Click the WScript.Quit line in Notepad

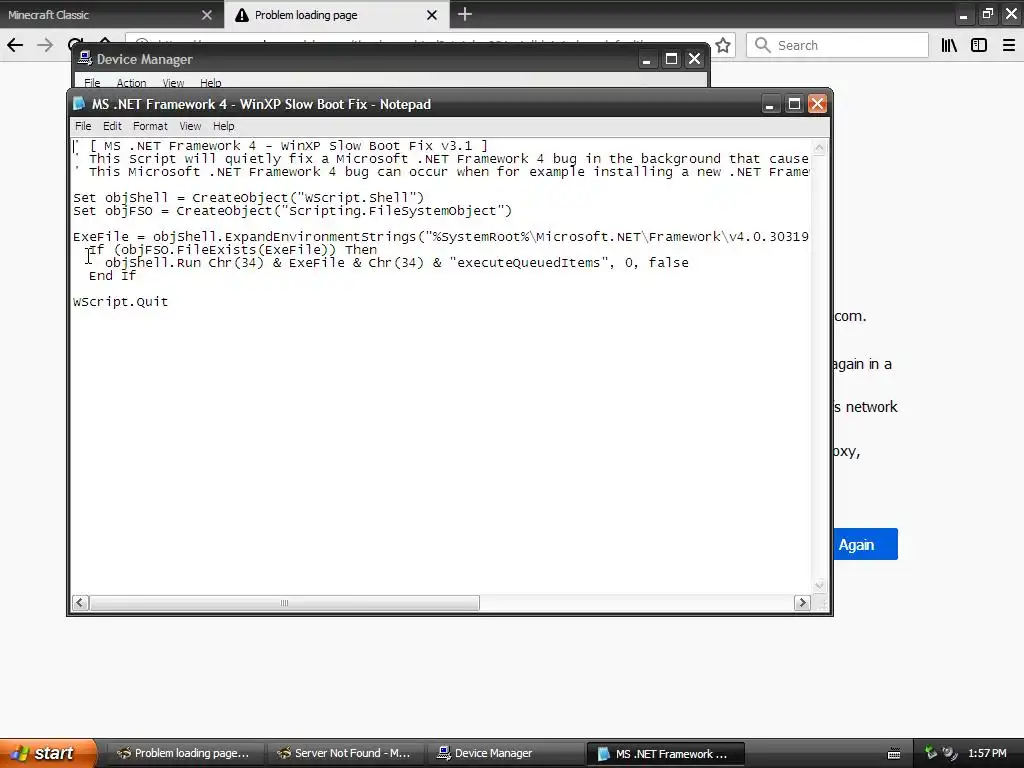point(120,302)
